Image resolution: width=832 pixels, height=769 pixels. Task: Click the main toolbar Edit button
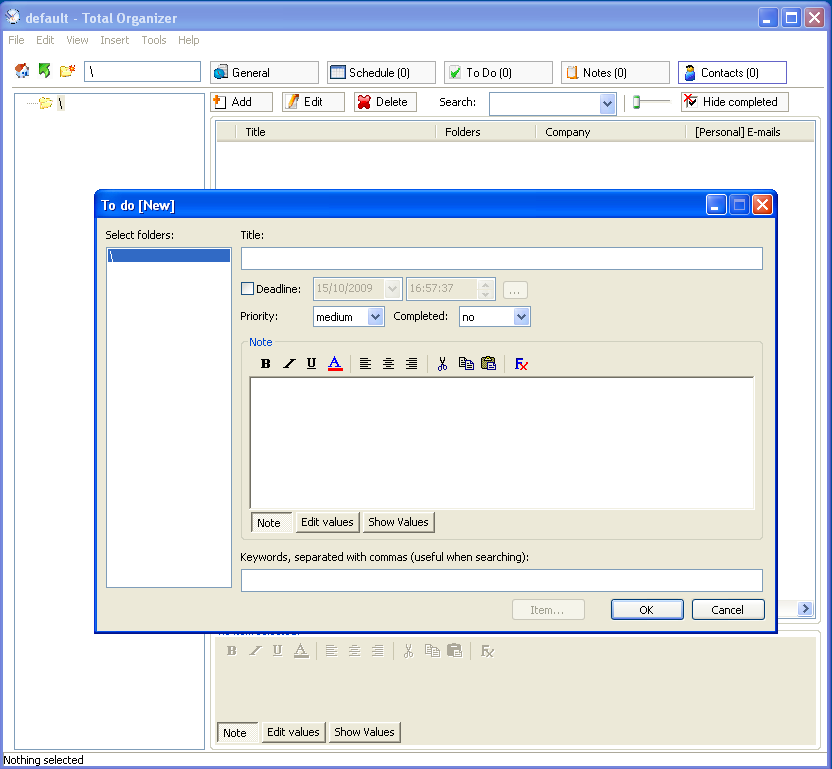click(313, 102)
